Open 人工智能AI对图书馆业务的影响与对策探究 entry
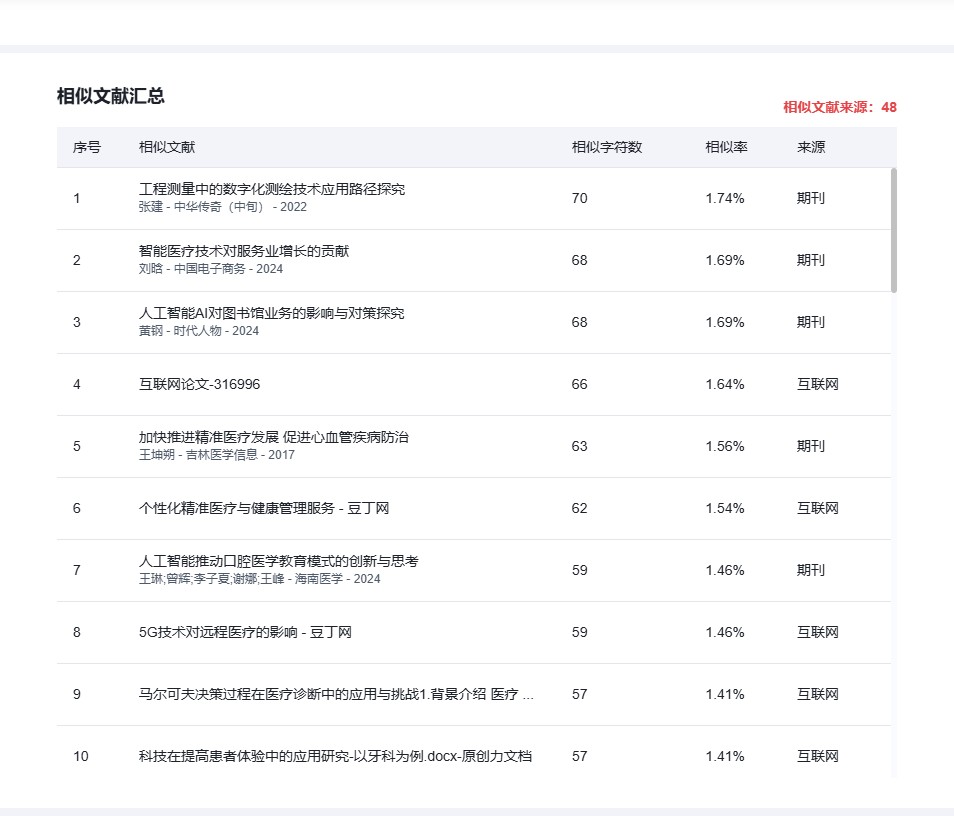Screen dimensions: 954x832 coord(271,313)
